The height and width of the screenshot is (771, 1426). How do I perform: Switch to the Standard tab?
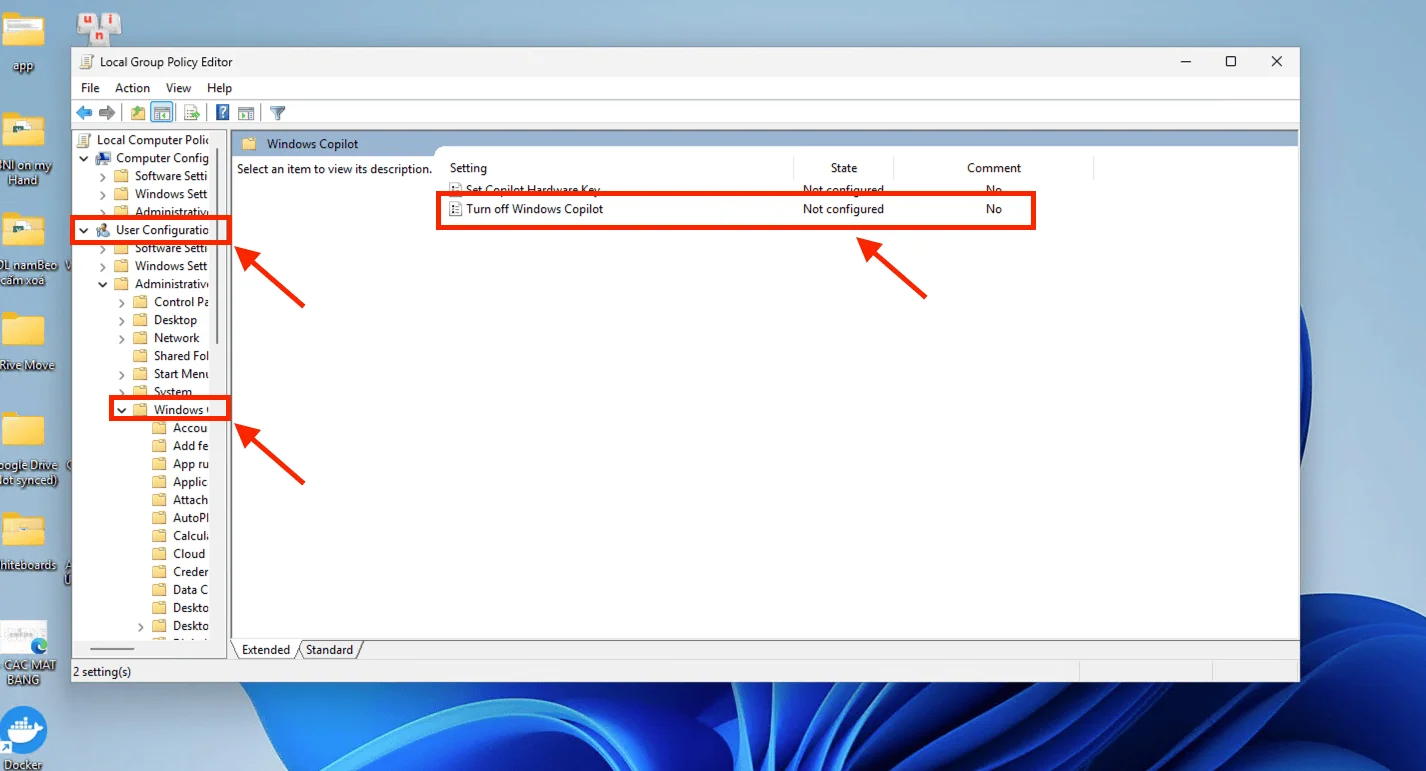click(x=330, y=649)
